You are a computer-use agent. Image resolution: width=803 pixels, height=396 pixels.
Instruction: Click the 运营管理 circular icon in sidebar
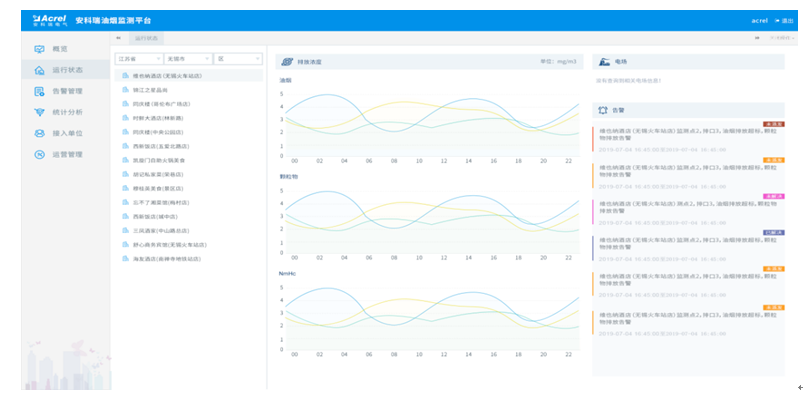(x=39, y=154)
